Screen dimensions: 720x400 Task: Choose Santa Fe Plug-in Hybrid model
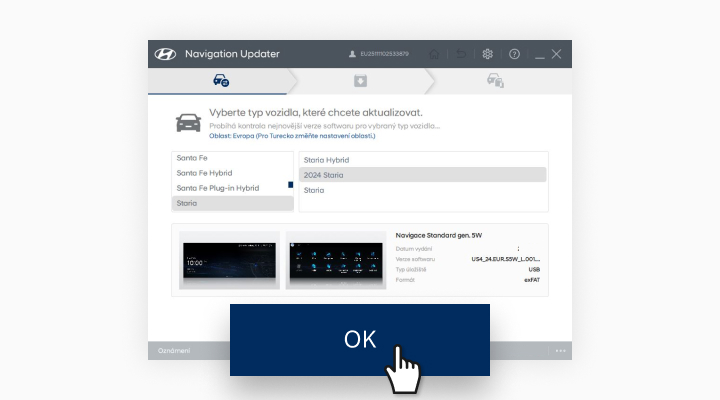coord(232,188)
